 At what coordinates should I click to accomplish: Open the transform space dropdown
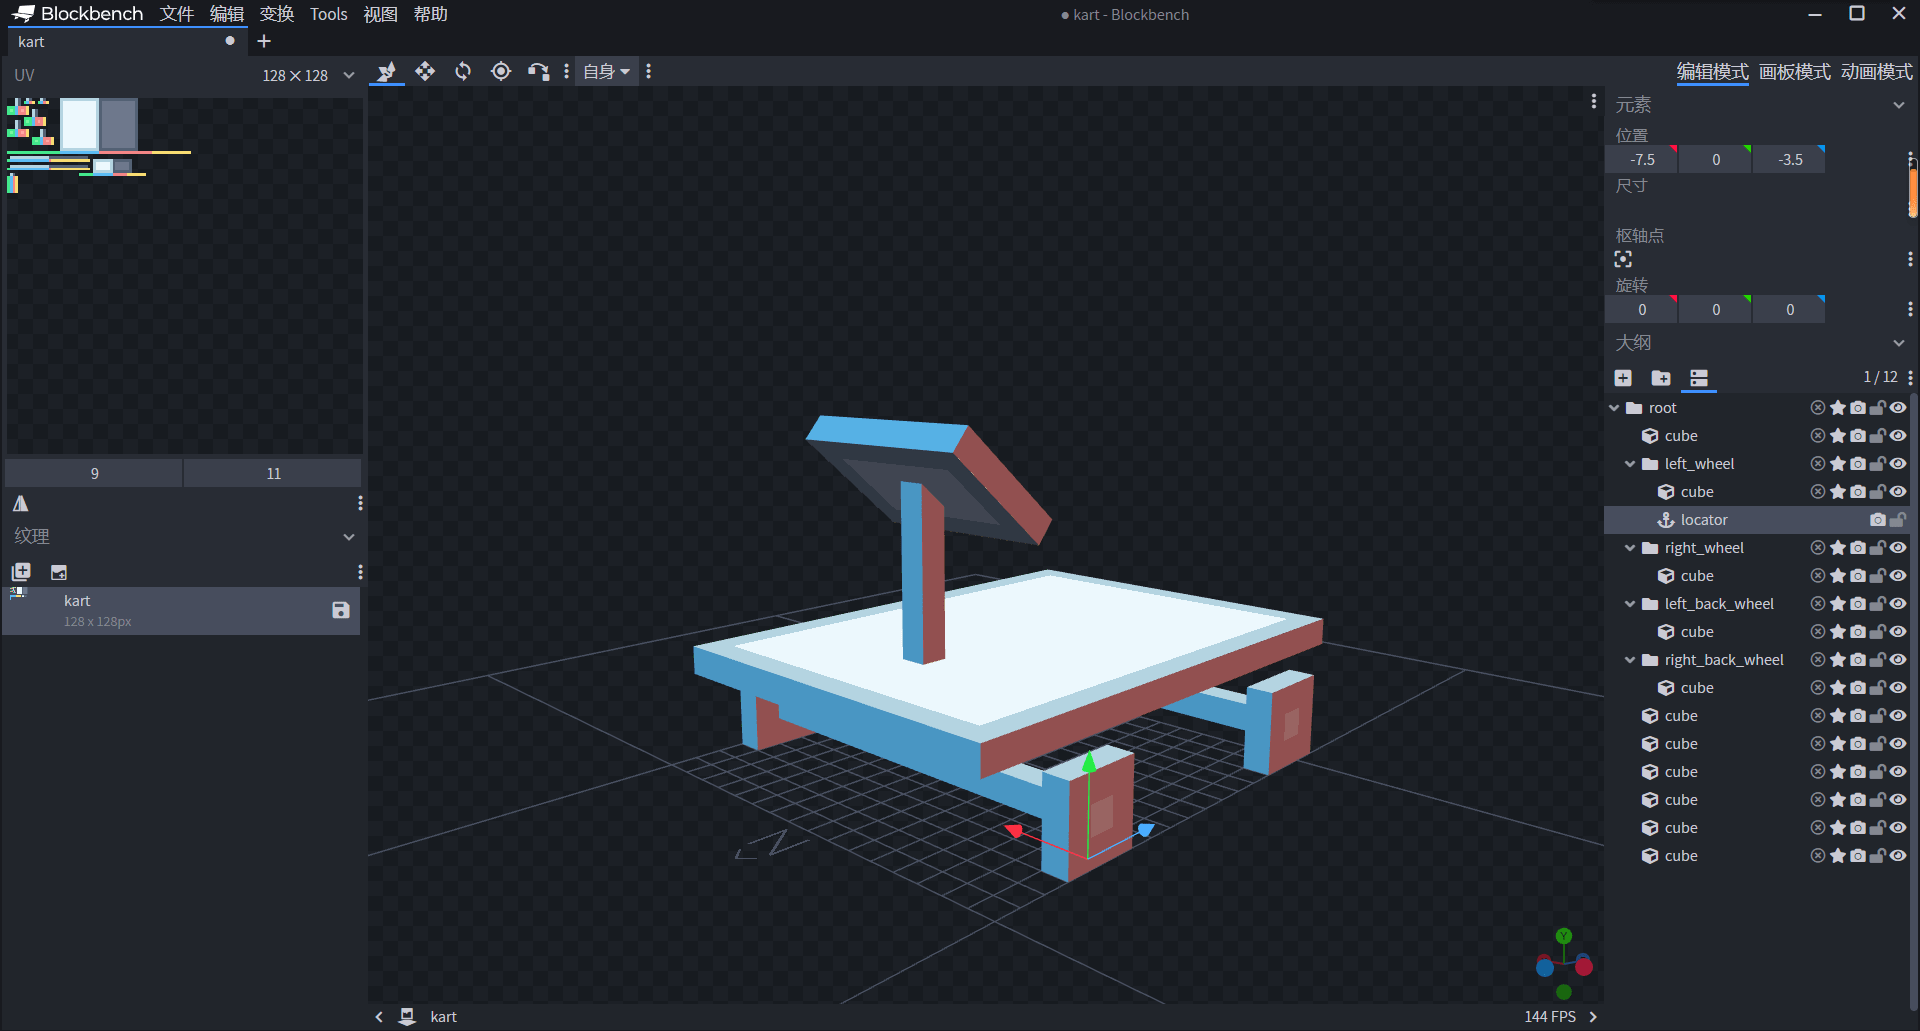click(606, 71)
